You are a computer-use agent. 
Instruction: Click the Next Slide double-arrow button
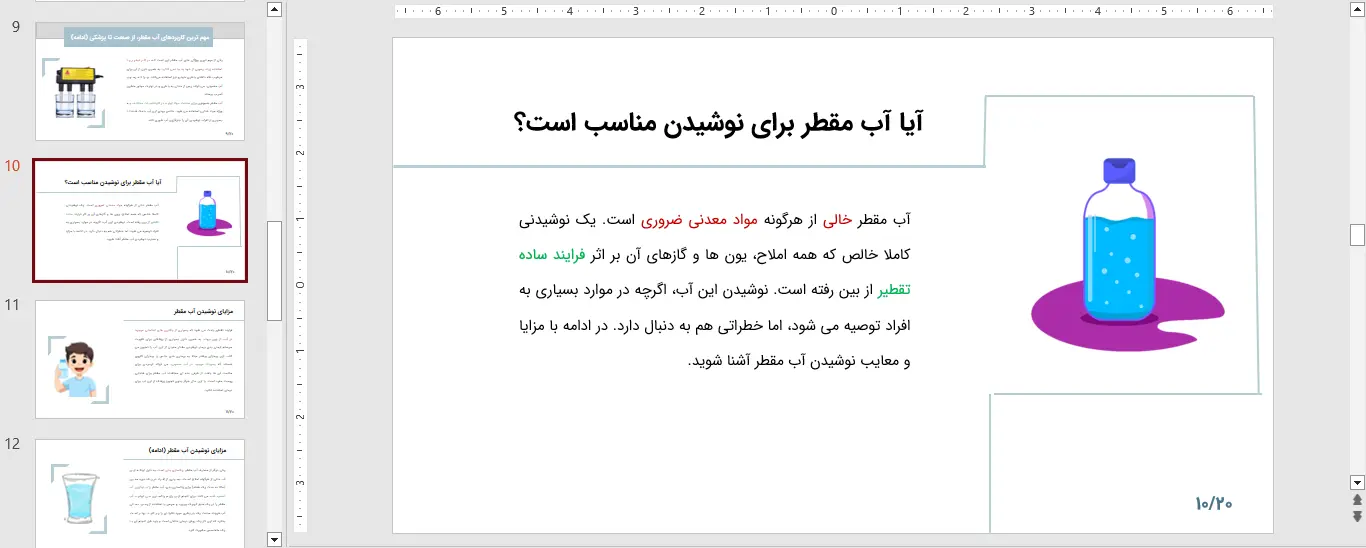pos(1357,516)
